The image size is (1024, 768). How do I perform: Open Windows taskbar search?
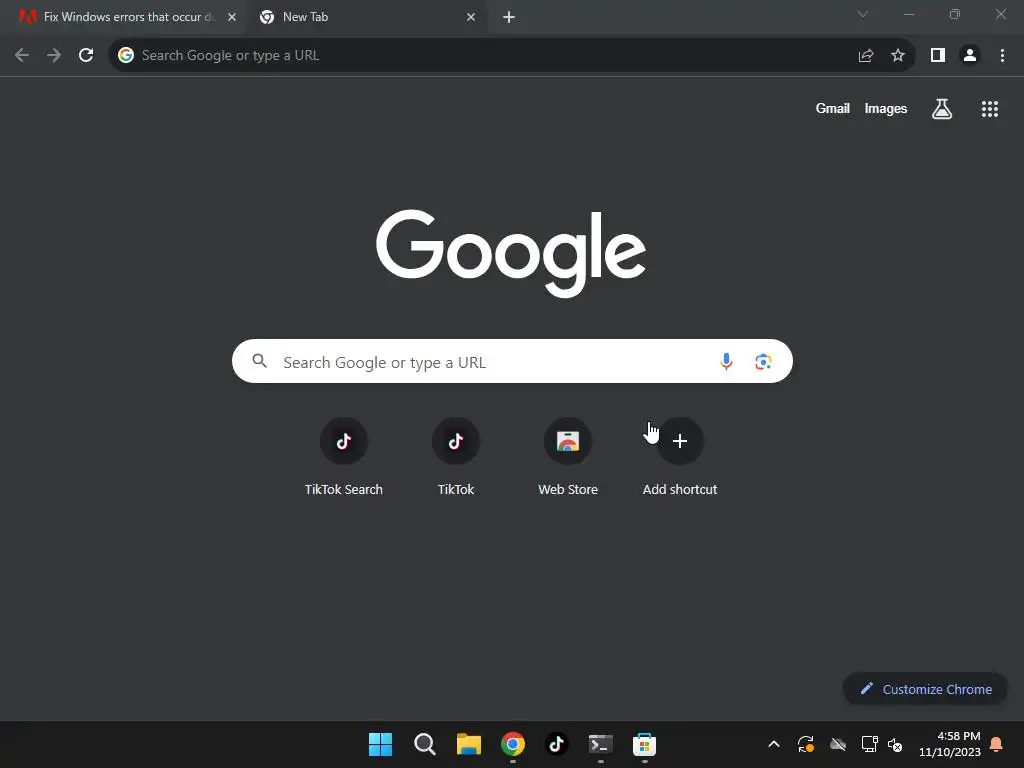click(424, 744)
